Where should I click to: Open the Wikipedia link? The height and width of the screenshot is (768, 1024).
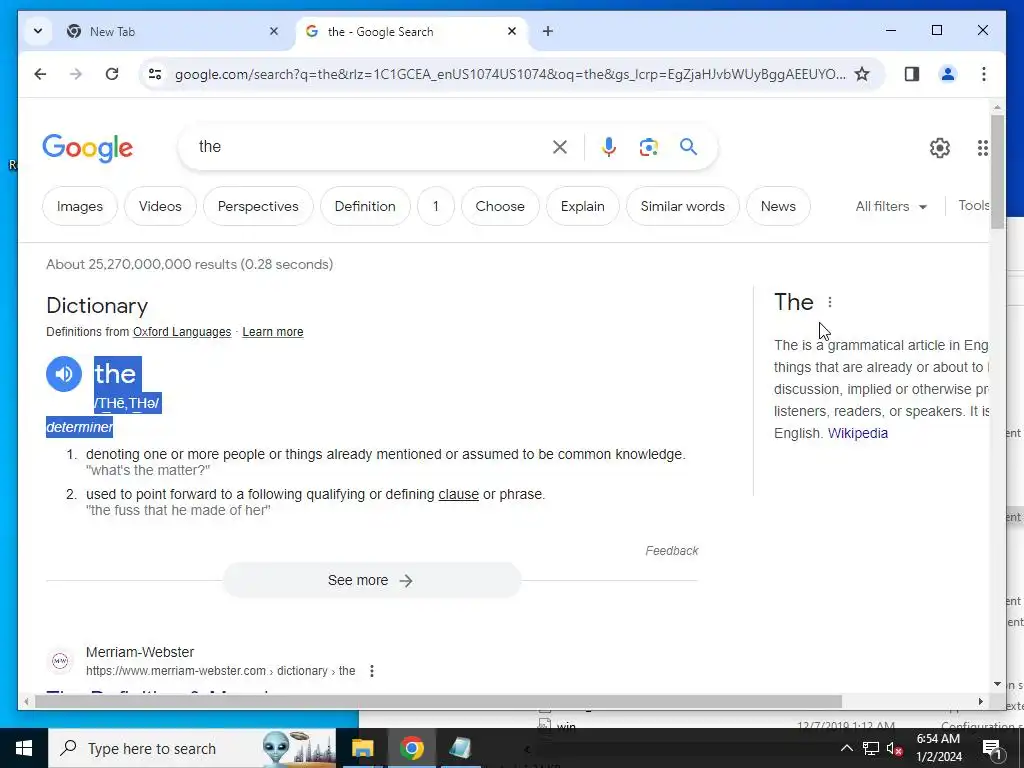857,433
